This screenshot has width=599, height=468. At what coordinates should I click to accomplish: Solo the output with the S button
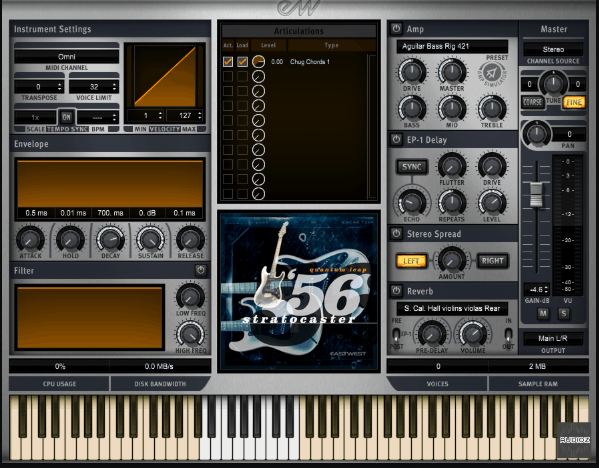(x=563, y=314)
